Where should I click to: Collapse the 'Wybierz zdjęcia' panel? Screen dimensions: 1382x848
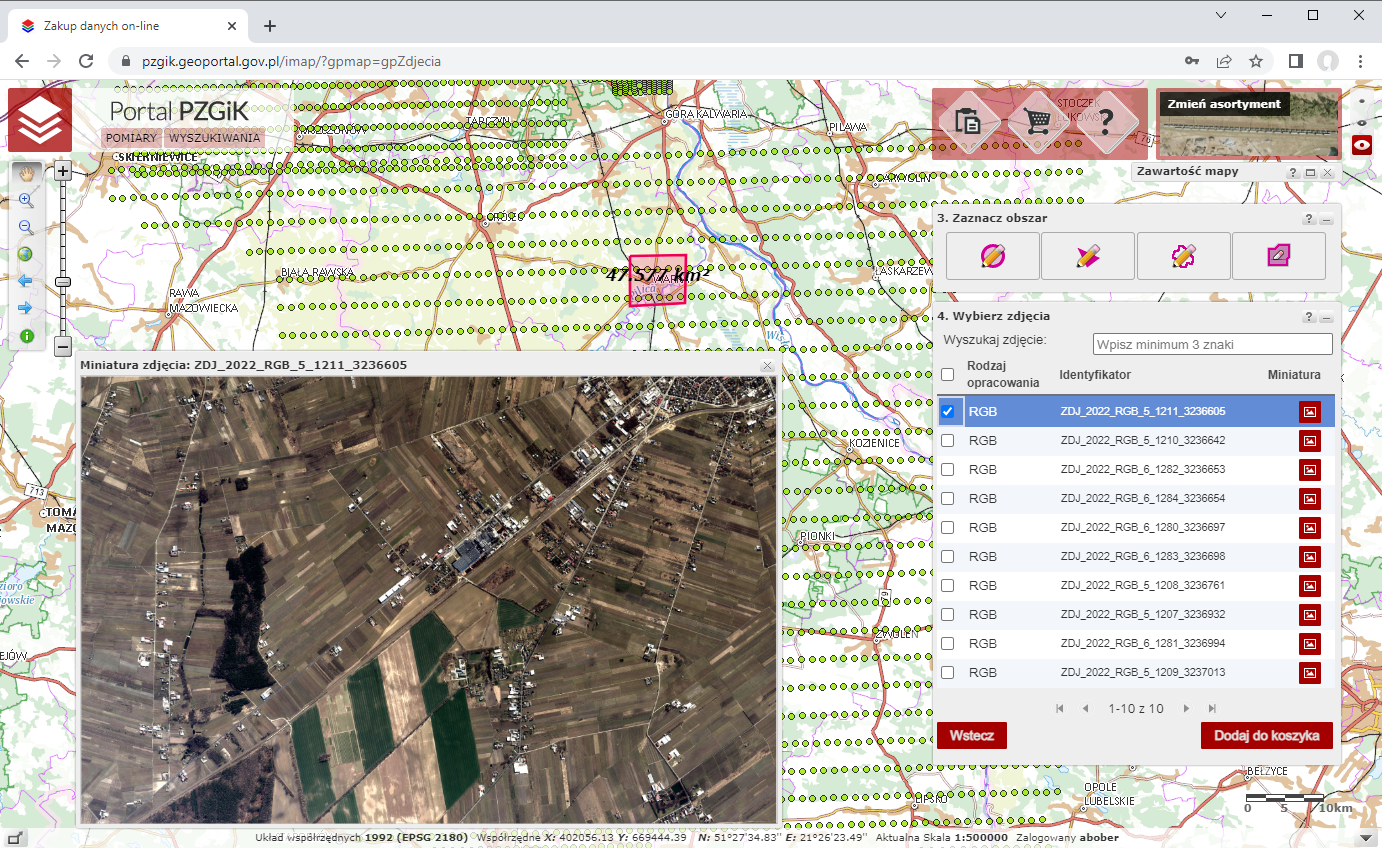point(1327,317)
